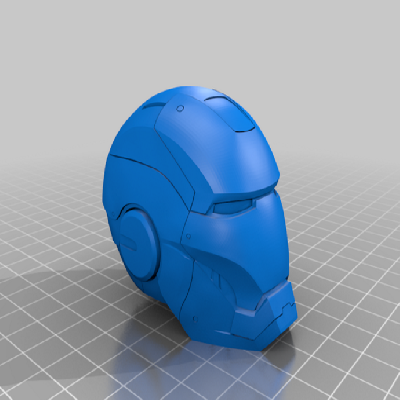Select the horizontal slot inside the ear disc
The height and width of the screenshot is (400, 400).
coord(128,241)
